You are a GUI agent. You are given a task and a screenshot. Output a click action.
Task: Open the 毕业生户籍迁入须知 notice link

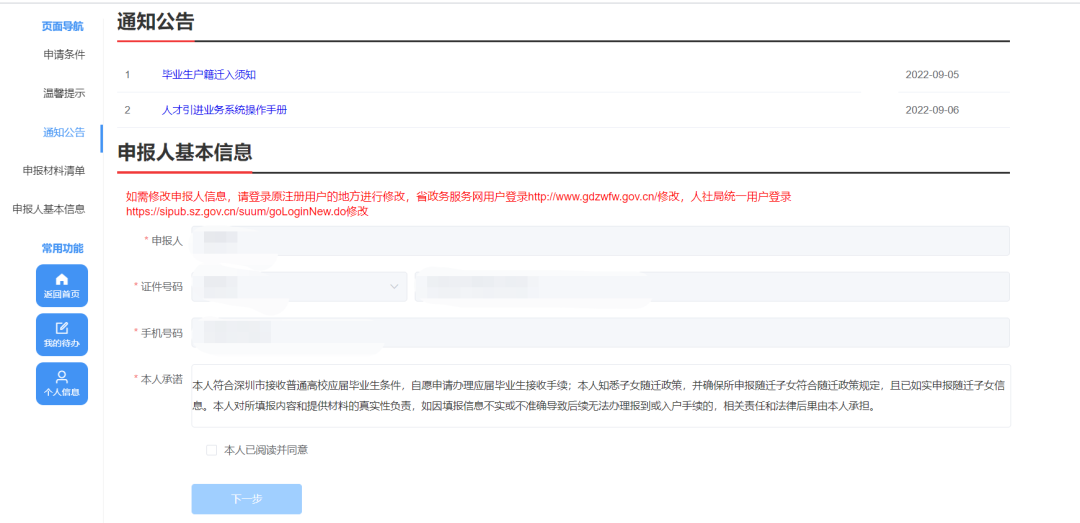[x=209, y=74]
